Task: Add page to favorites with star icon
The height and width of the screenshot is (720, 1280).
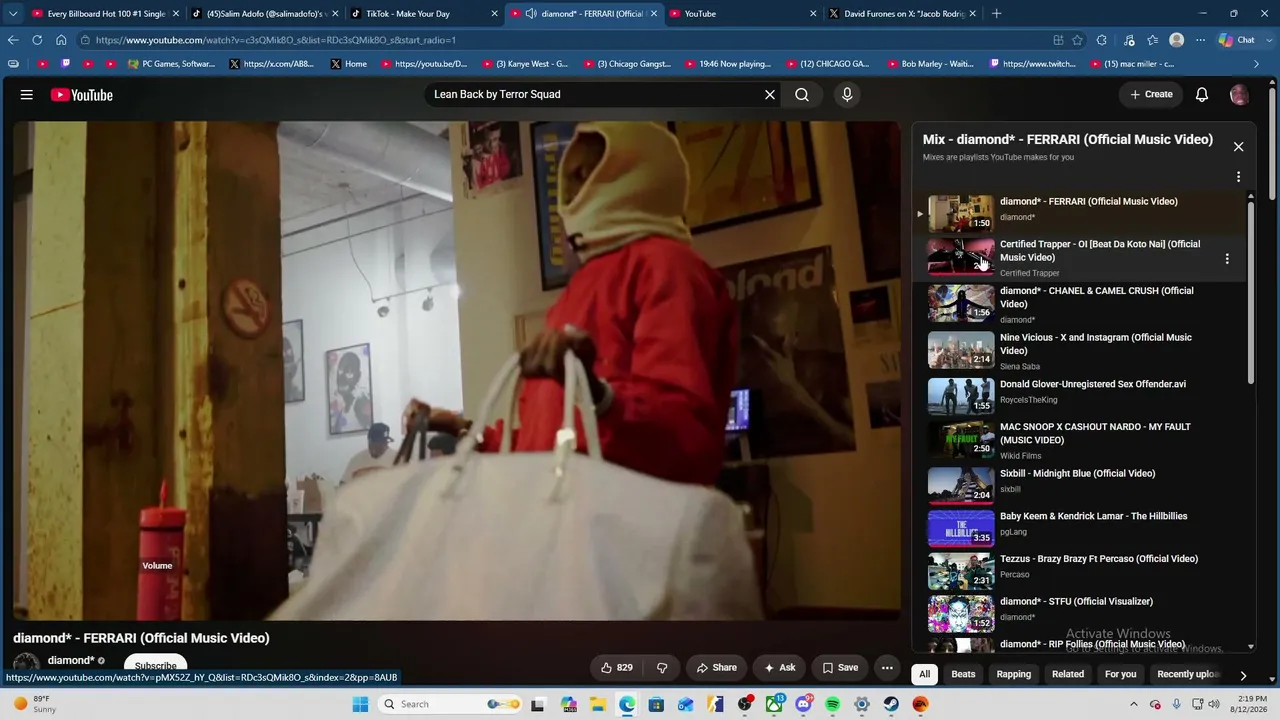Action: (x=1077, y=40)
